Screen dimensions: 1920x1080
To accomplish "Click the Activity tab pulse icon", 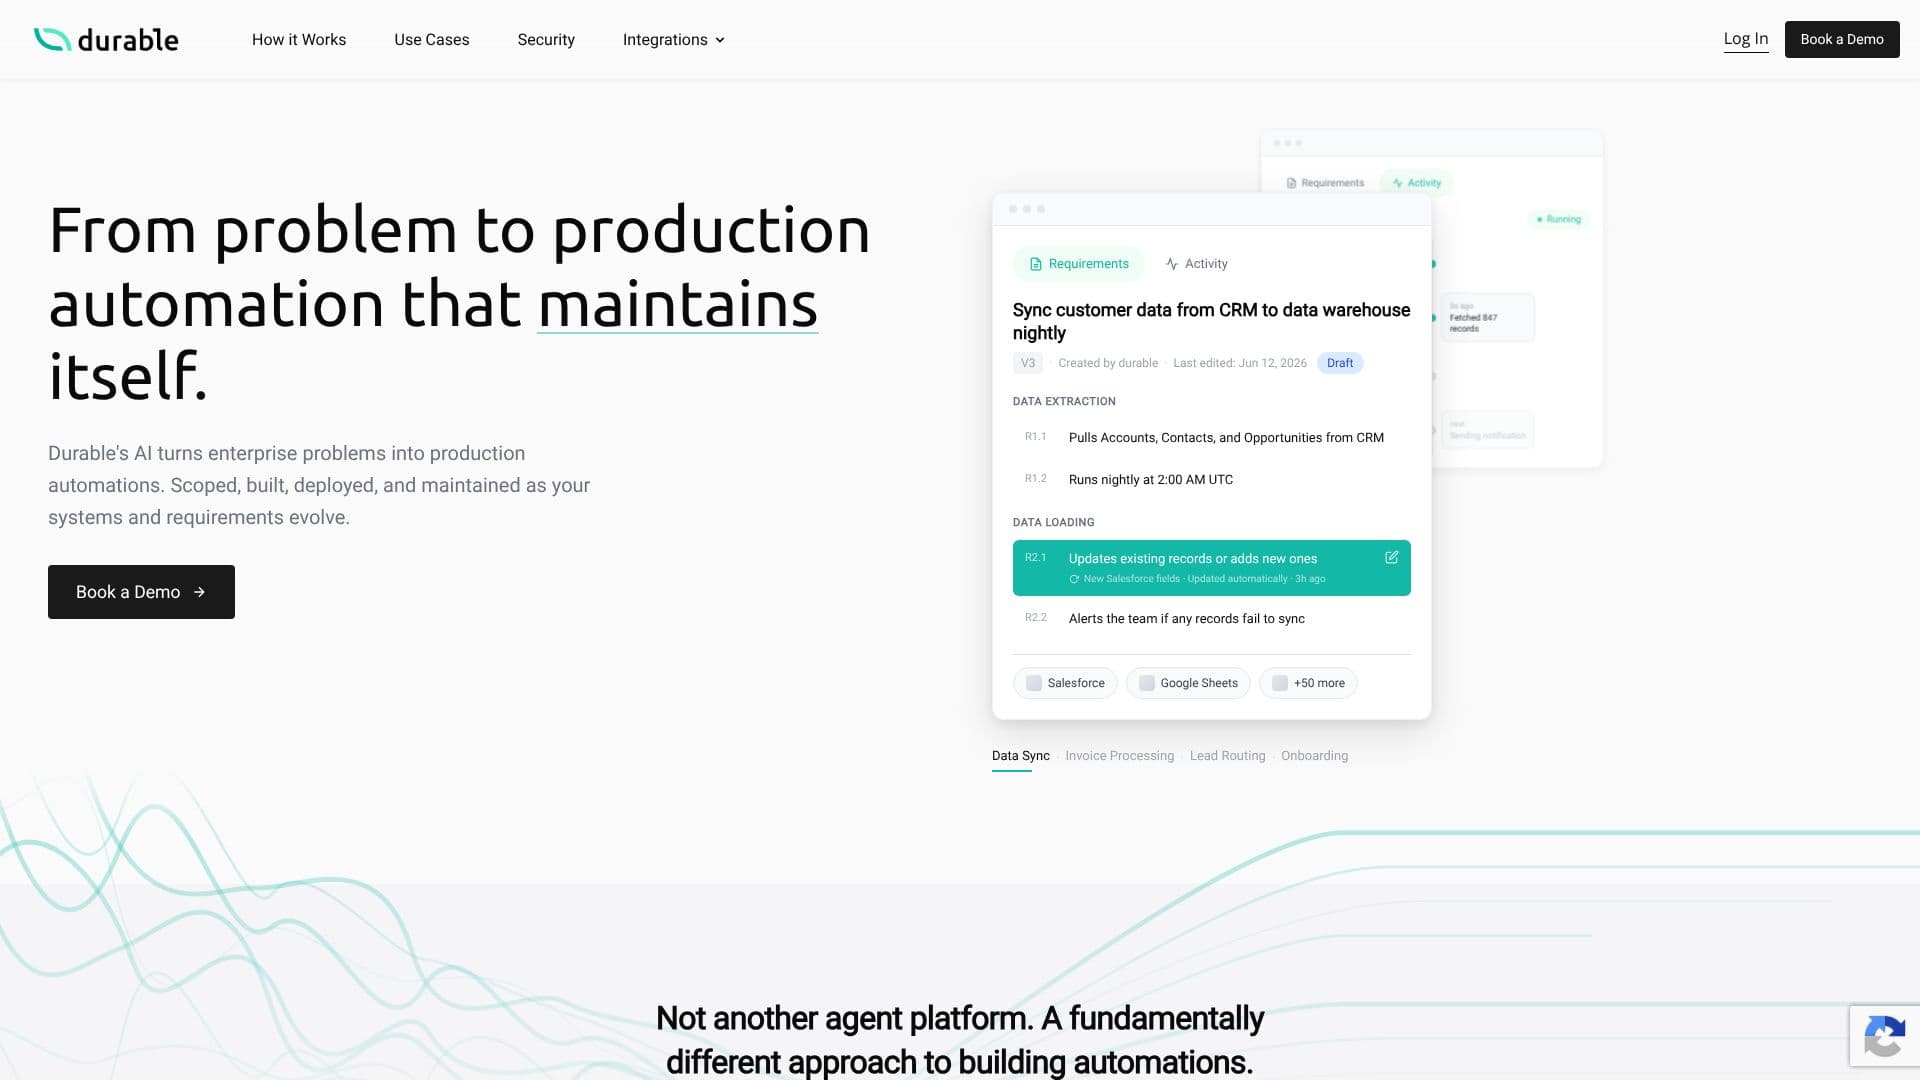I will 1172,264.
